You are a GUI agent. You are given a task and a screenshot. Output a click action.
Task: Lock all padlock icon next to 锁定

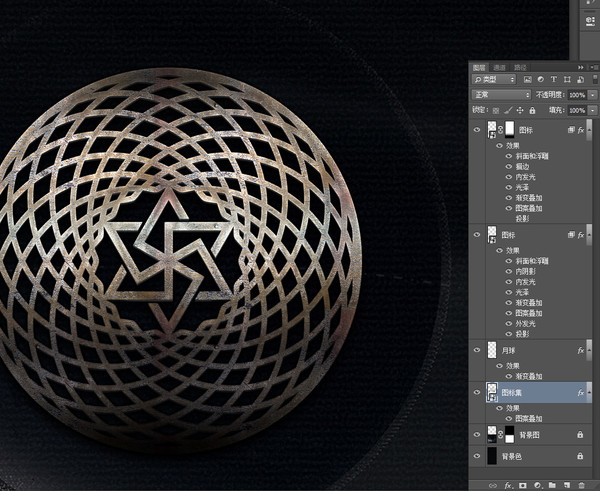[532, 111]
